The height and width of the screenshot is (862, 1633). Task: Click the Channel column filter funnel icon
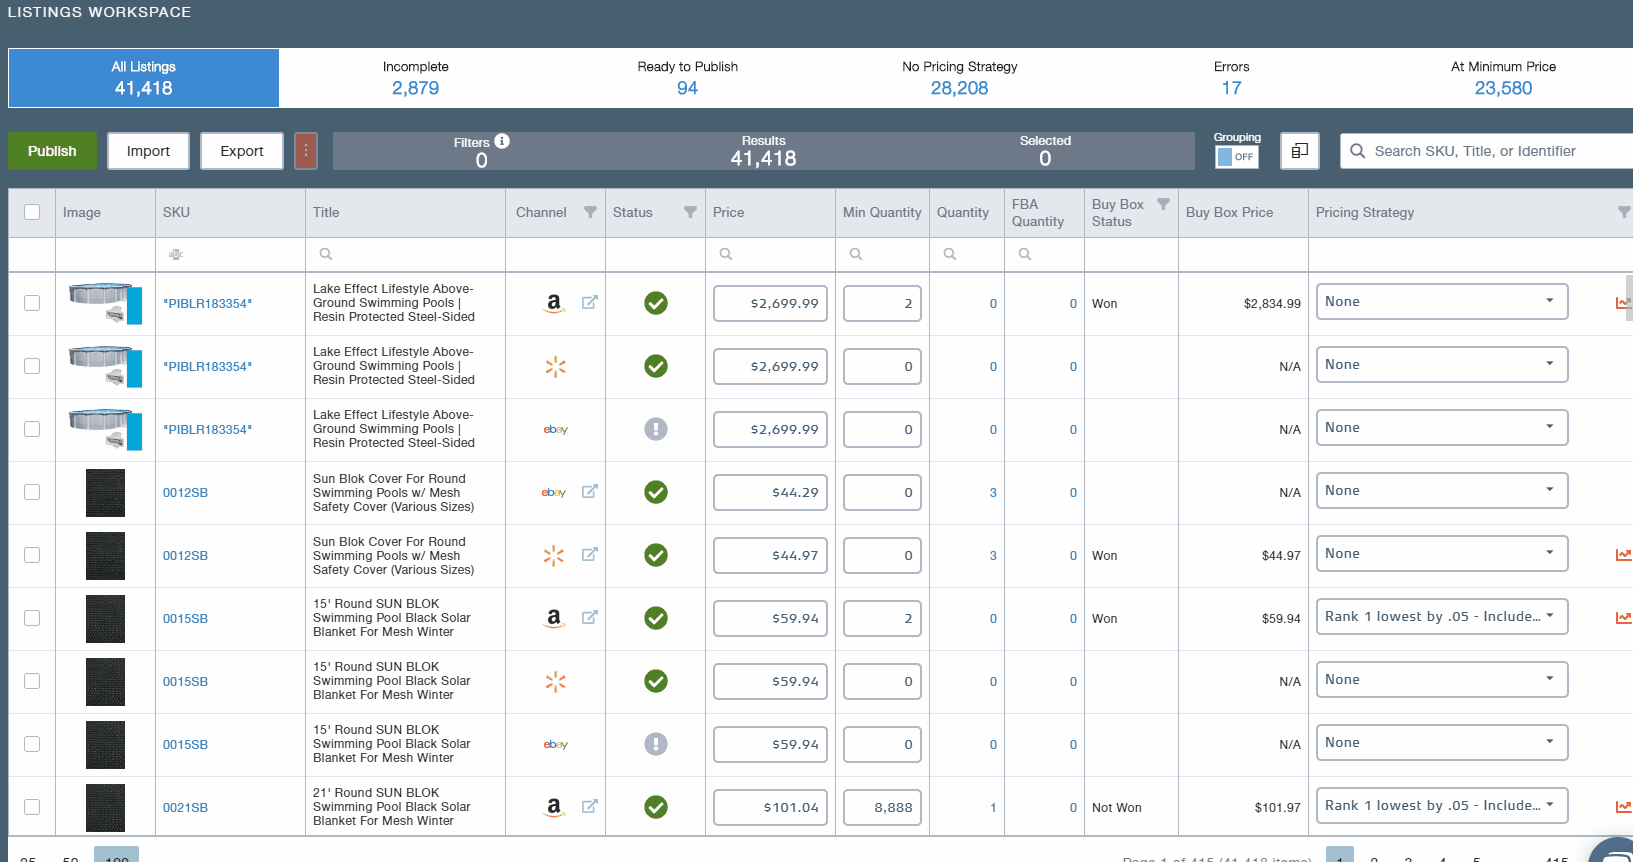click(x=590, y=212)
